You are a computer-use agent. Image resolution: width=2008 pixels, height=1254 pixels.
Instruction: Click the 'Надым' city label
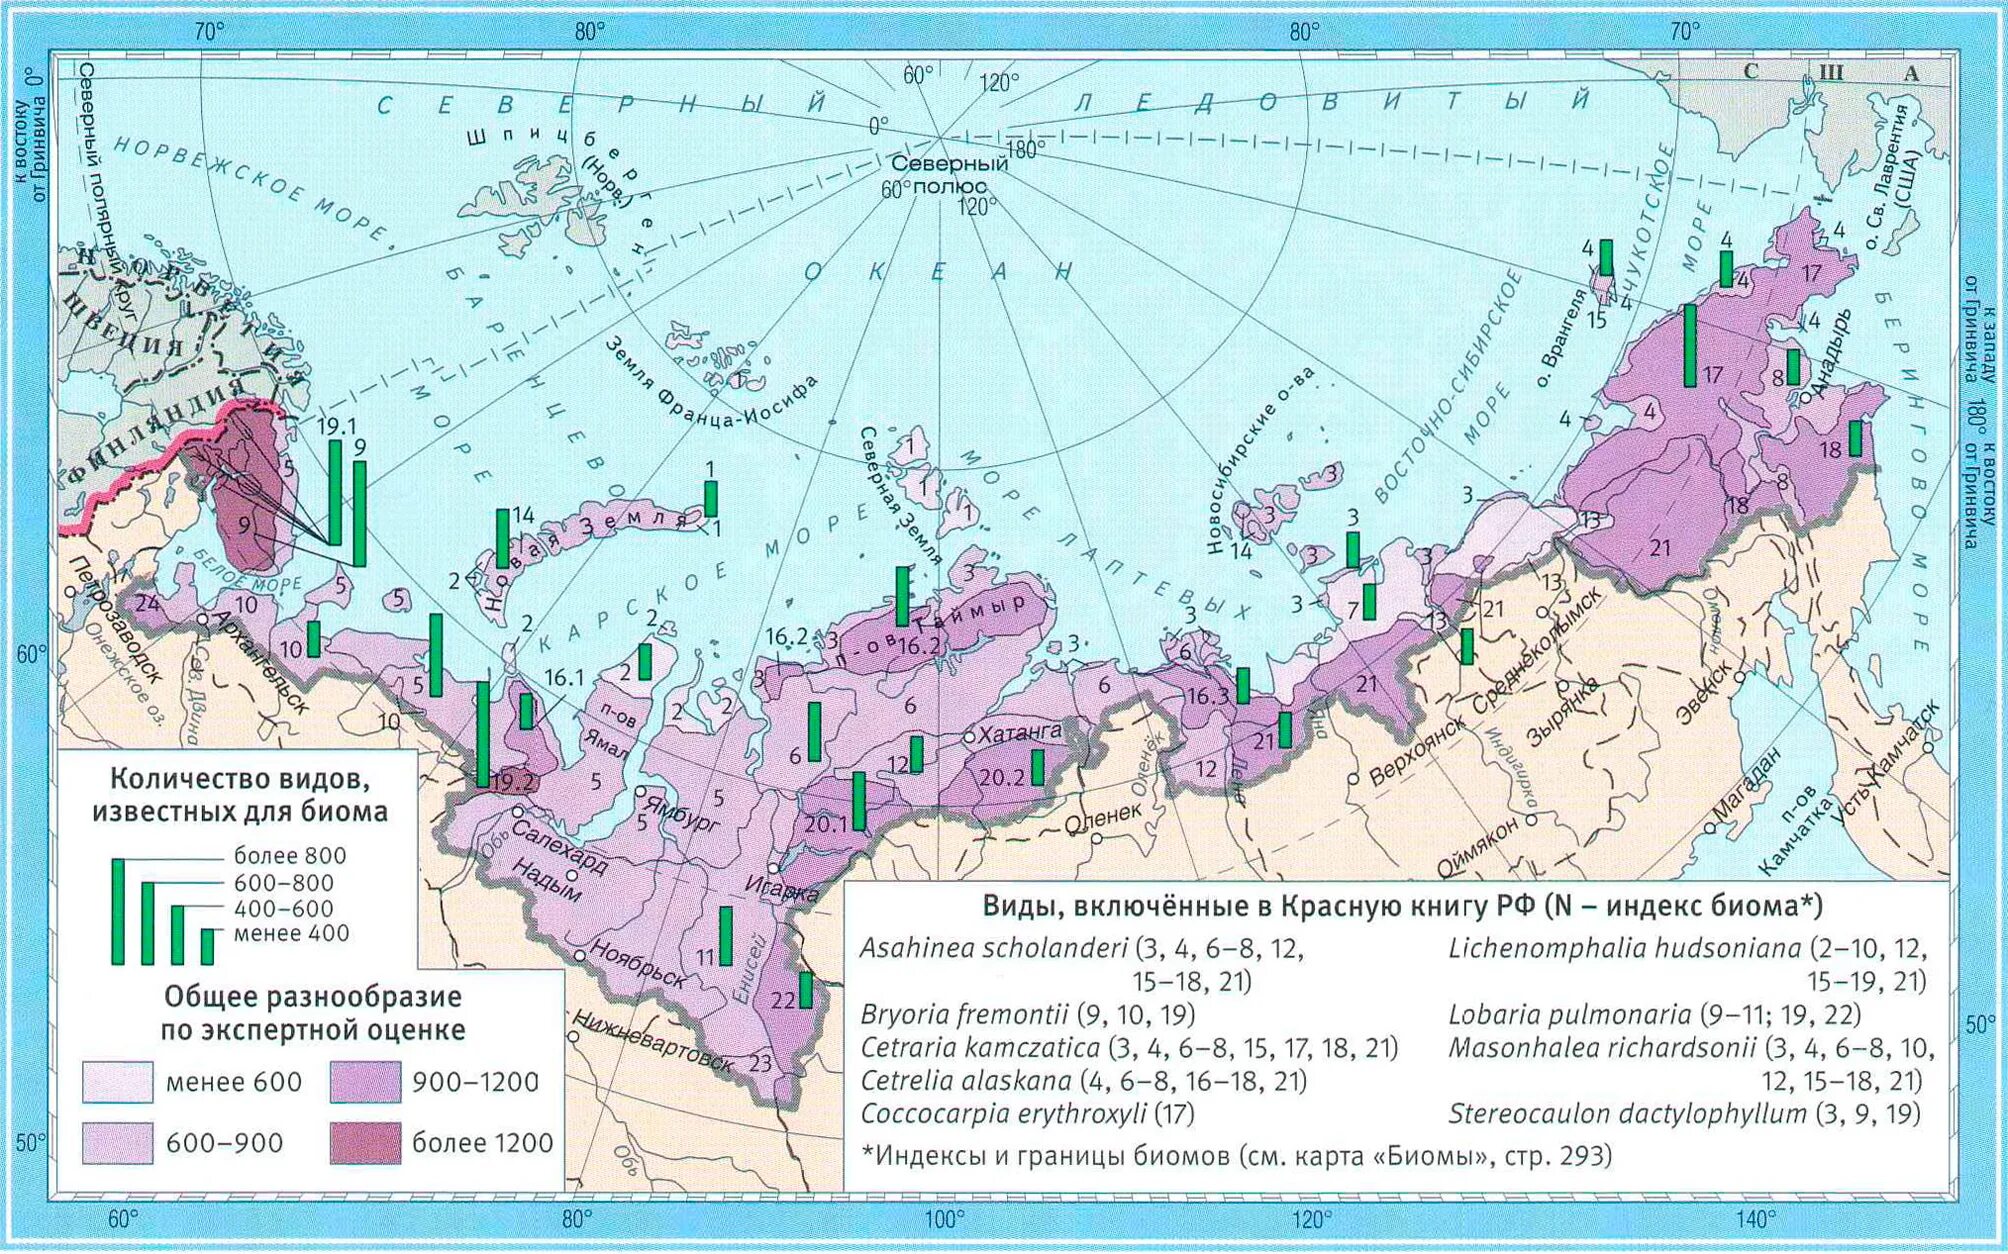click(546, 880)
